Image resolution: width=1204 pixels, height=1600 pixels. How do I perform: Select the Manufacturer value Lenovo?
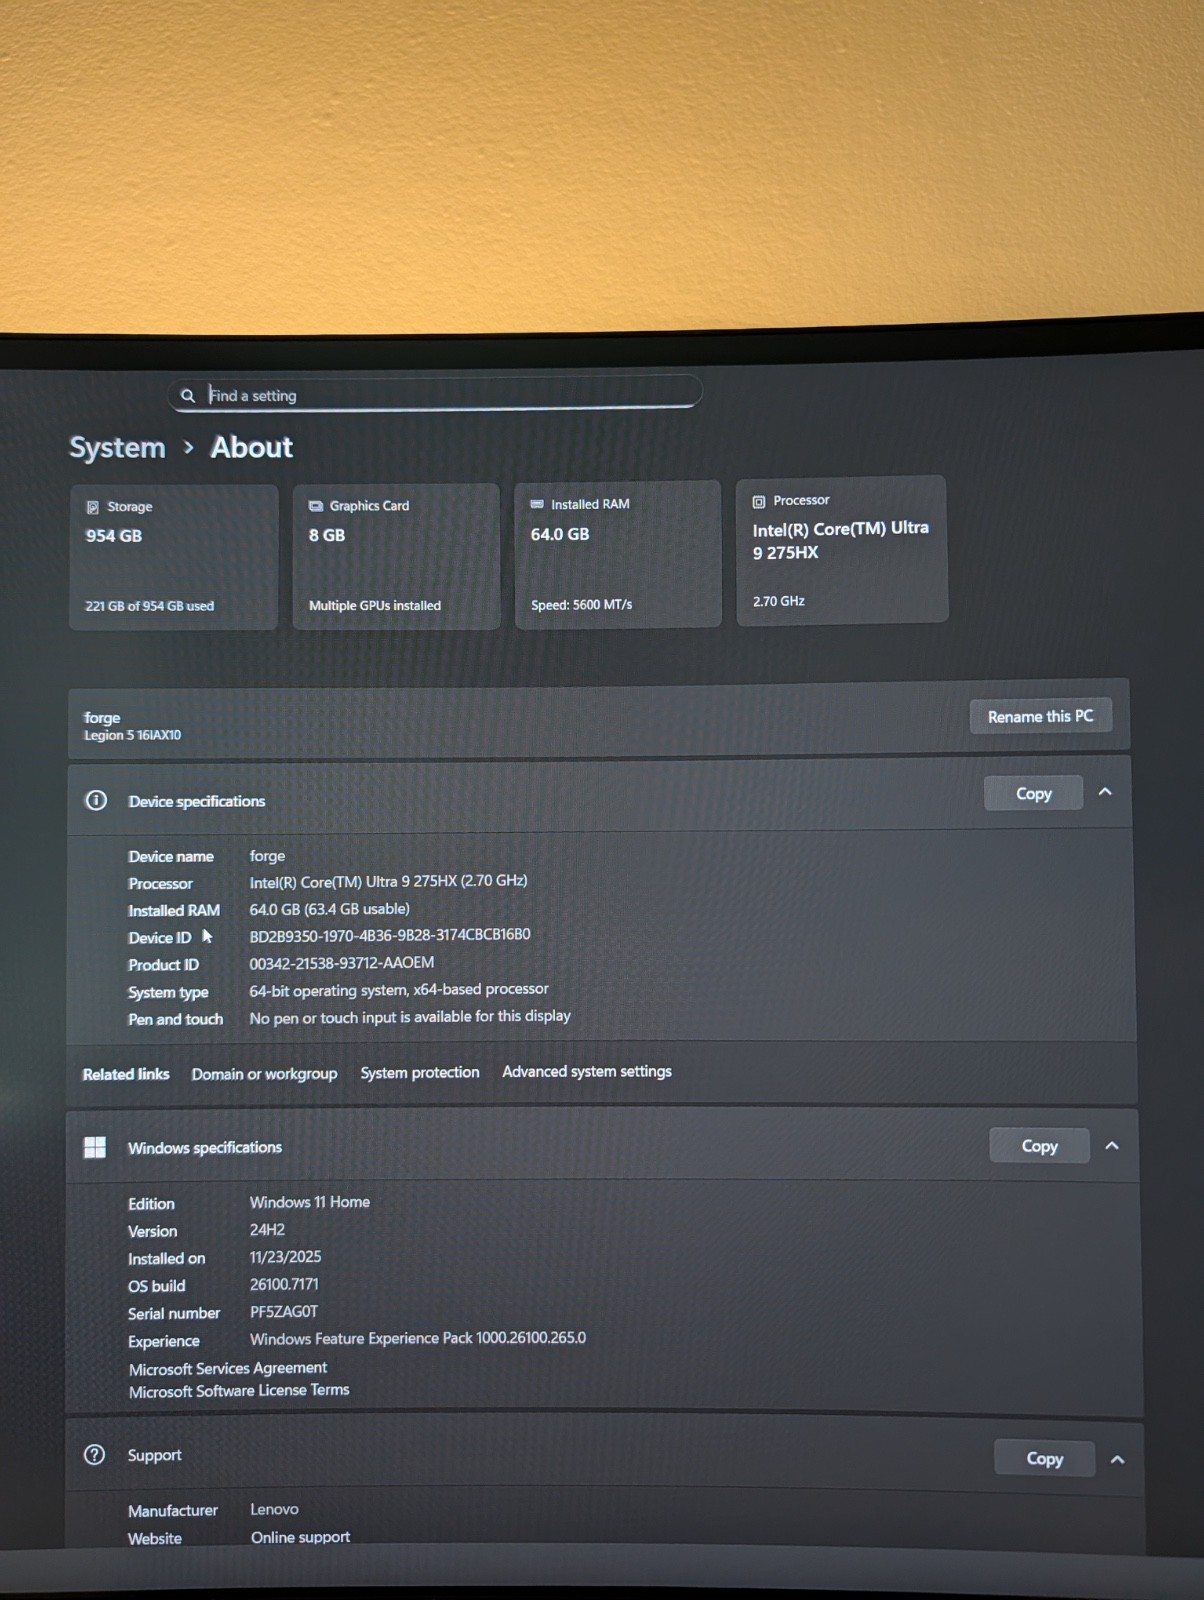pos(274,1509)
